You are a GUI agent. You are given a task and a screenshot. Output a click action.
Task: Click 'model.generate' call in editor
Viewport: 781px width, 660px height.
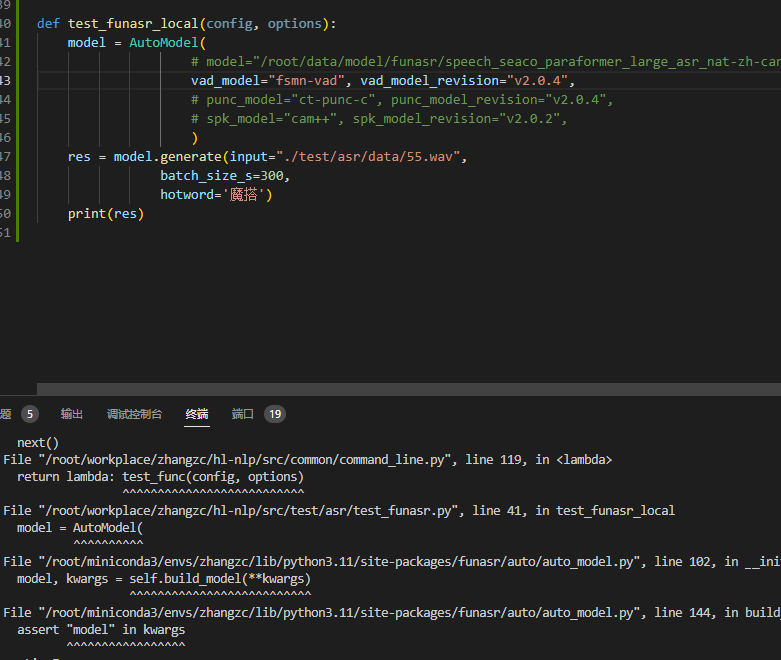pyautogui.click(x=167, y=157)
